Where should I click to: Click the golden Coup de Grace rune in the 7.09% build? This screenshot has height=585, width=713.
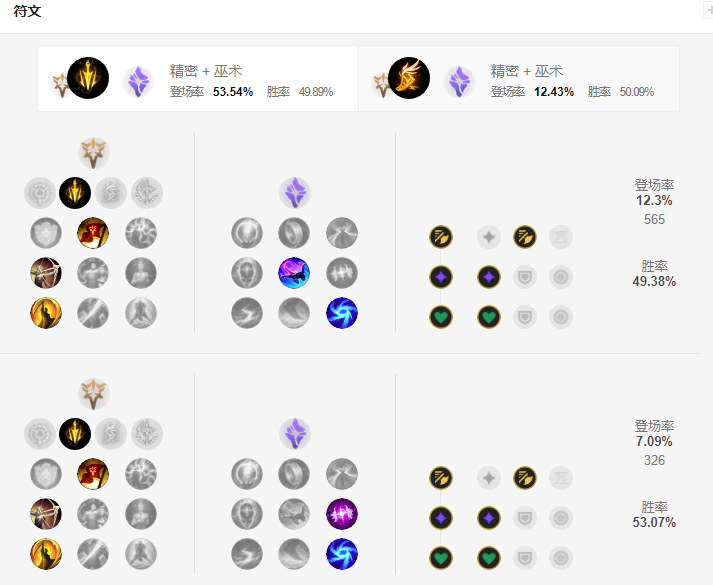[46, 554]
